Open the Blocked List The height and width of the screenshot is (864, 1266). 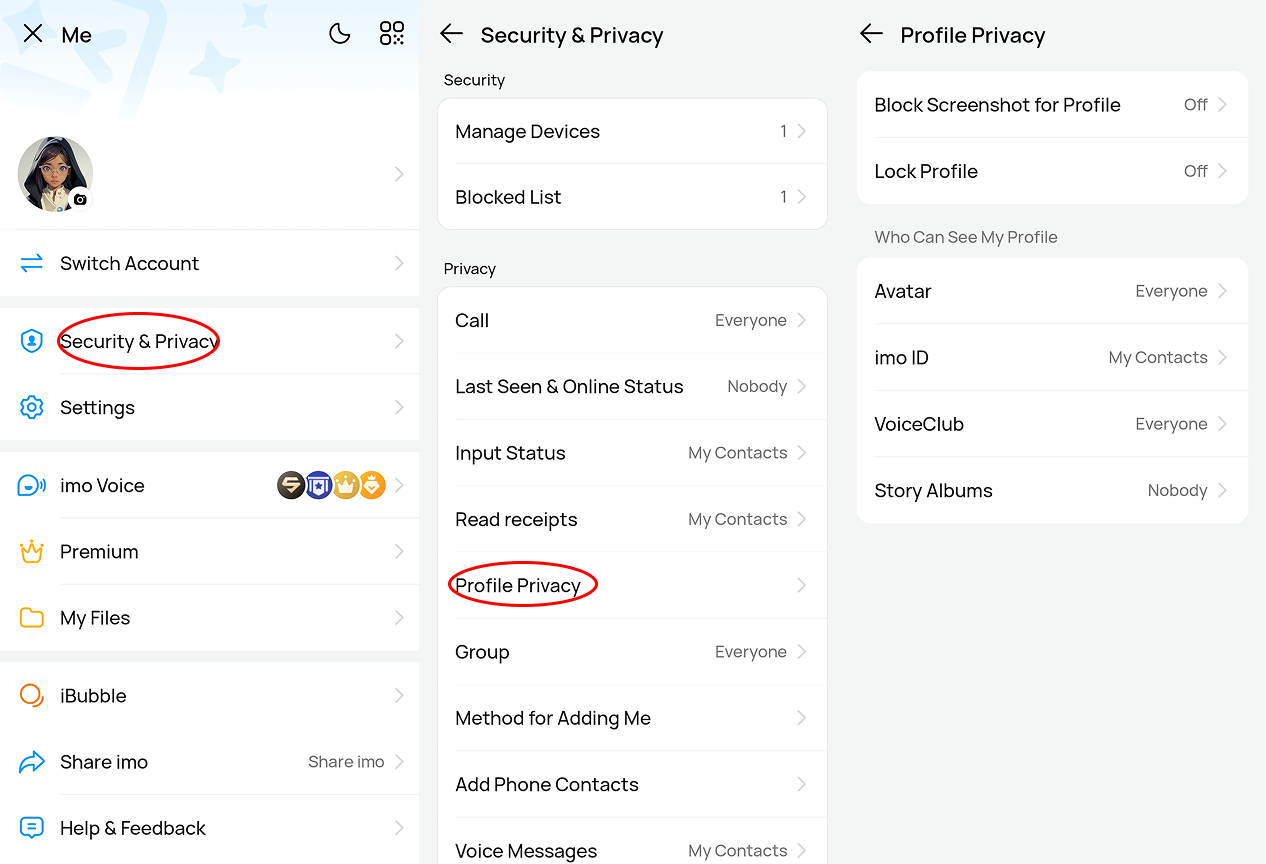coord(632,197)
